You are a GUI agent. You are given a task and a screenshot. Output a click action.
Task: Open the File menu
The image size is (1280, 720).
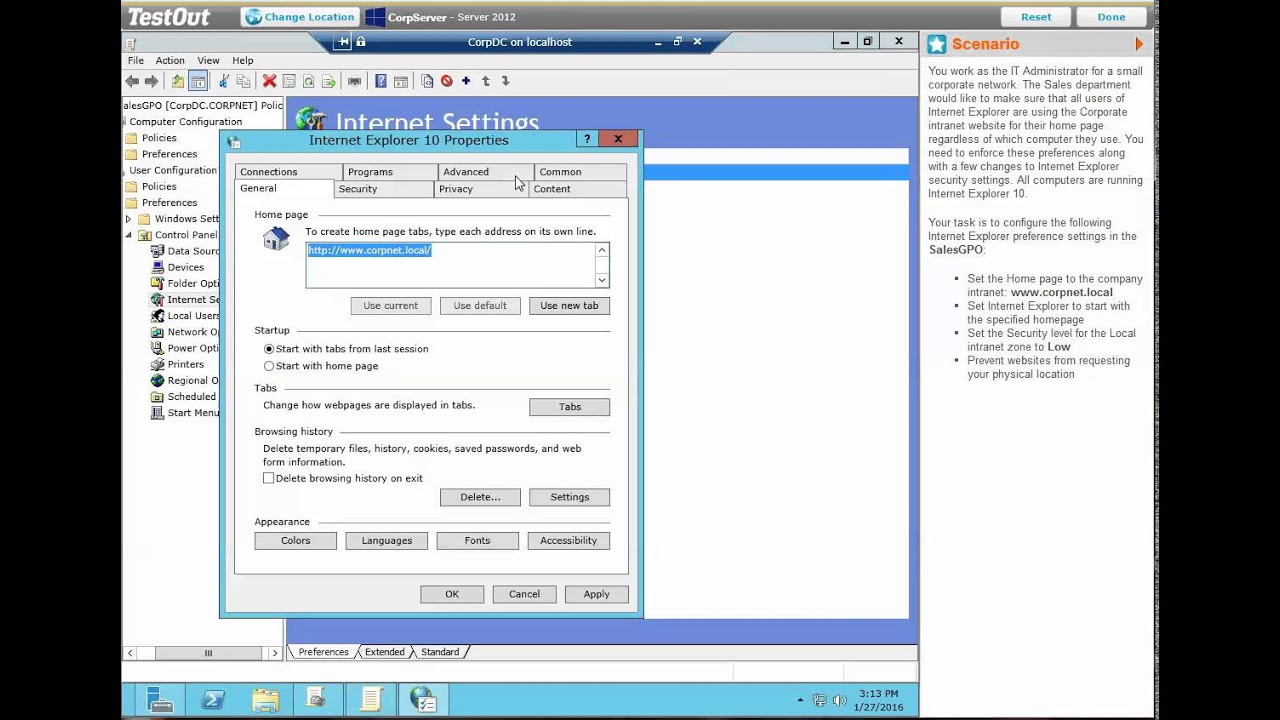coord(136,60)
